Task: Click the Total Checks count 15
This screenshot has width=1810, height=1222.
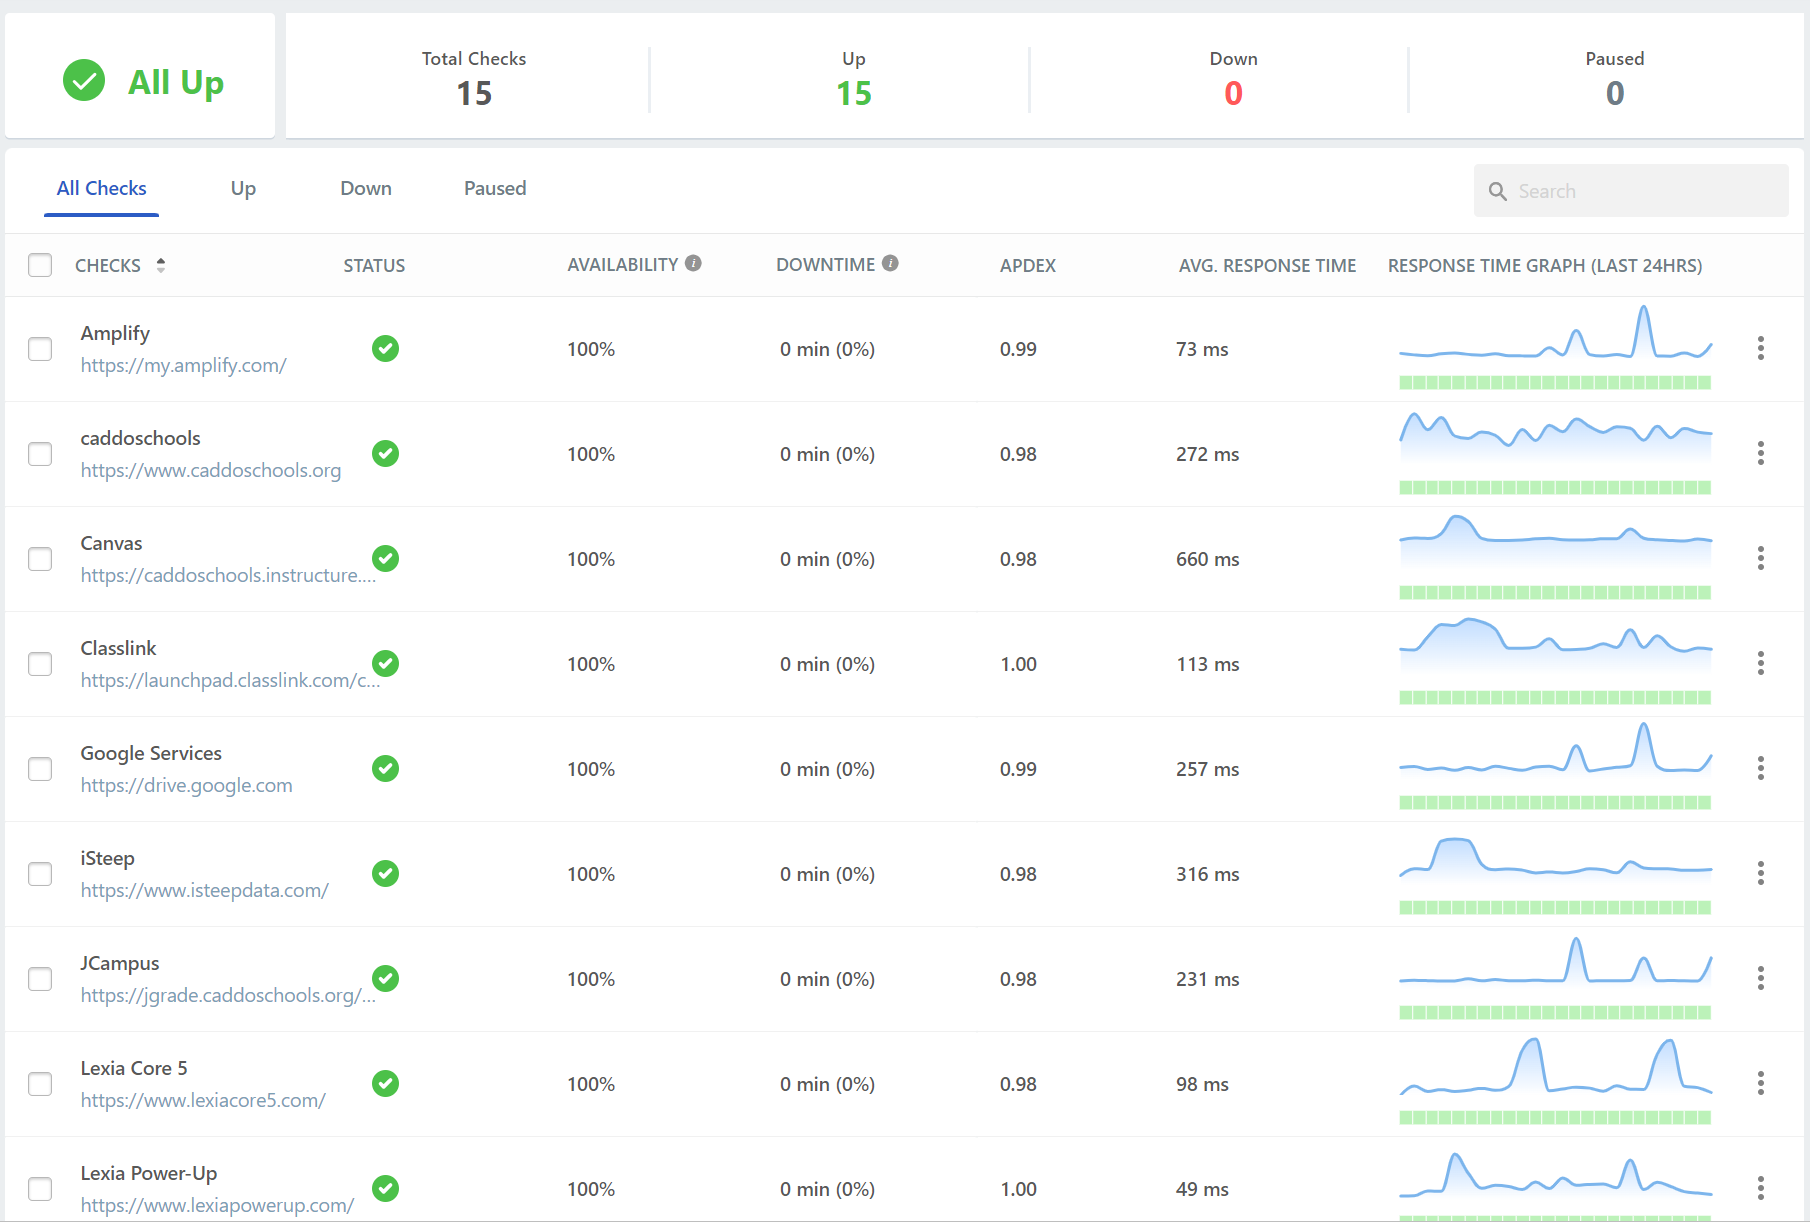Action: [474, 93]
